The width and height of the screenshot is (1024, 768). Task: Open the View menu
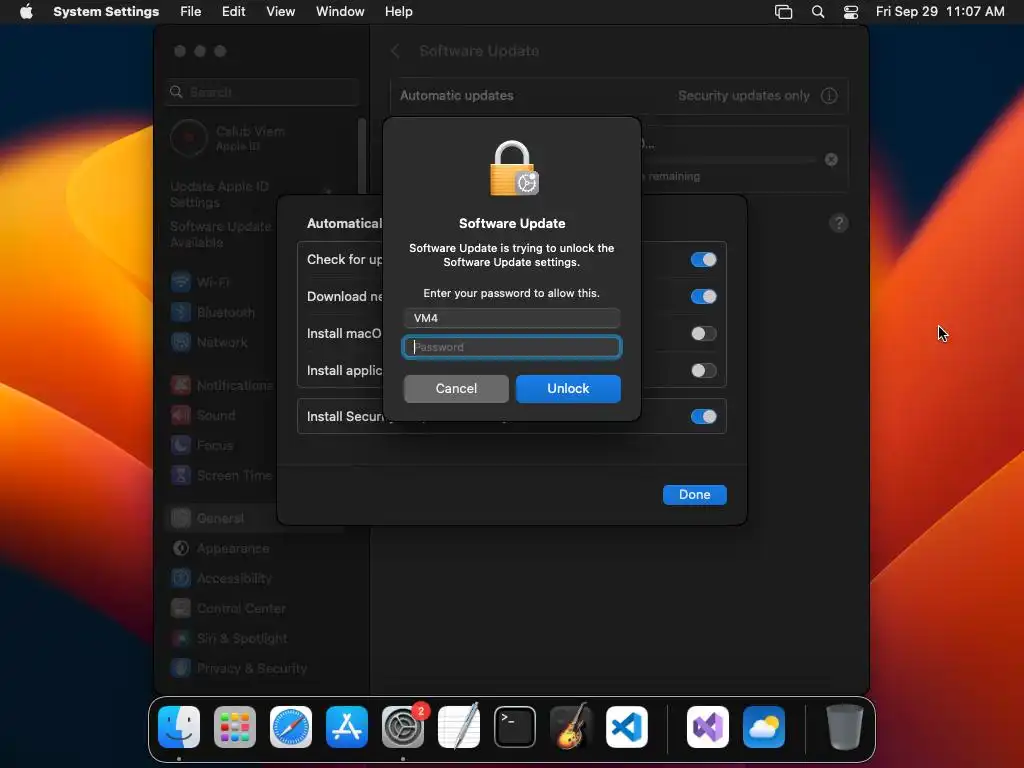280,12
